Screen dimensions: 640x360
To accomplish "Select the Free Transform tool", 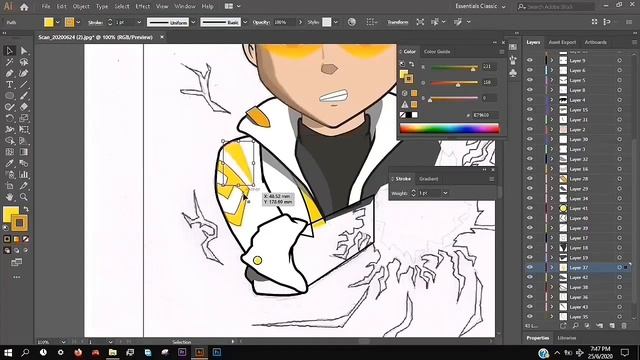I will click(24, 129).
